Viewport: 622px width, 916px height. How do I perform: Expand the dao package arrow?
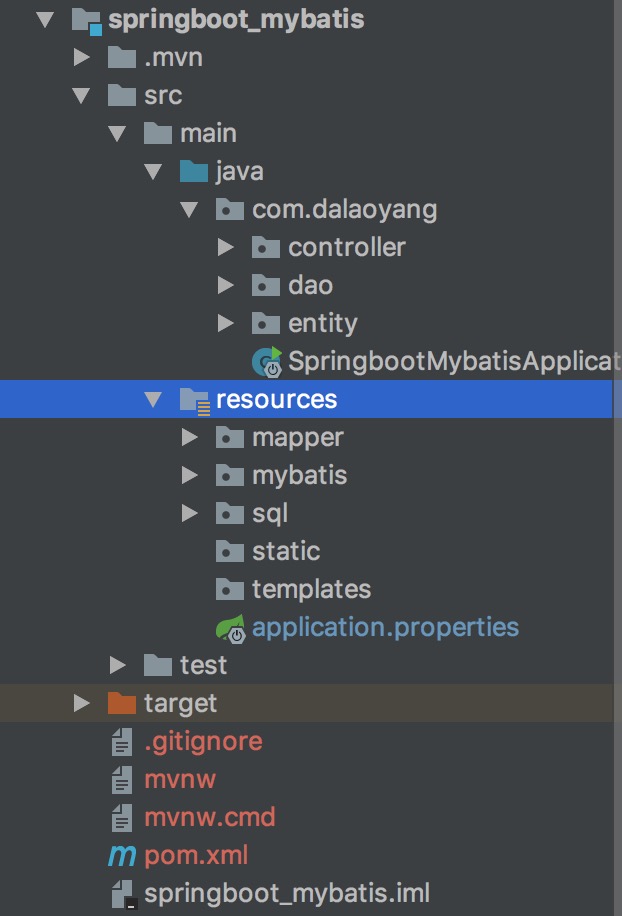click(x=225, y=285)
